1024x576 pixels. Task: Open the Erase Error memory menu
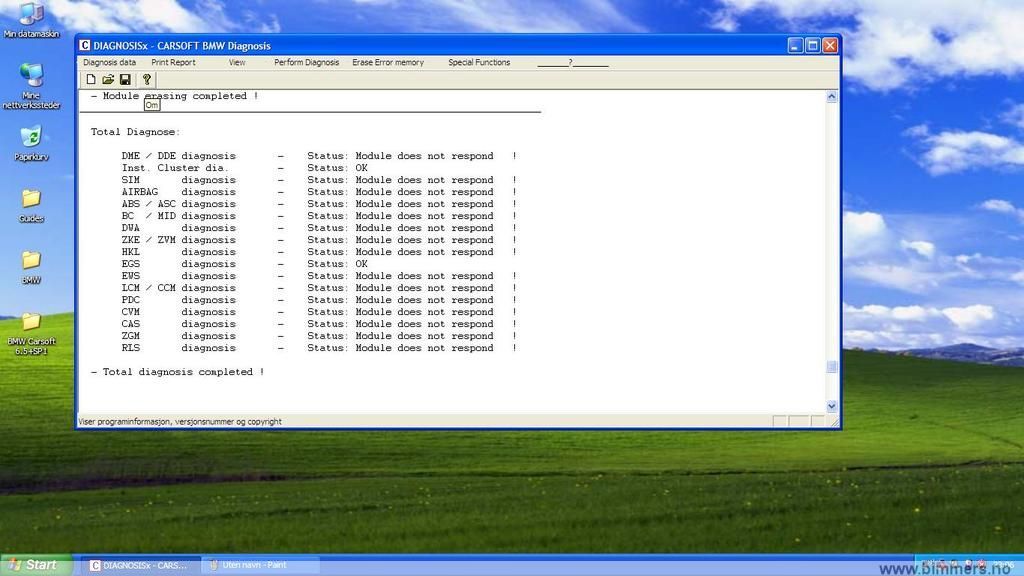(x=388, y=63)
